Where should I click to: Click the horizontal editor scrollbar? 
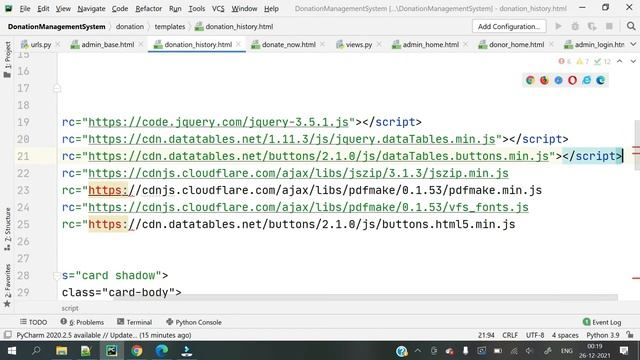click(x=365, y=298)
